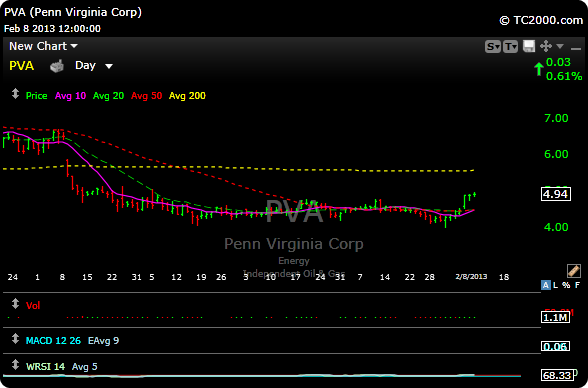Screen dimensions: 588x388
Task: Select the green Price plot label
Action: 36,96
